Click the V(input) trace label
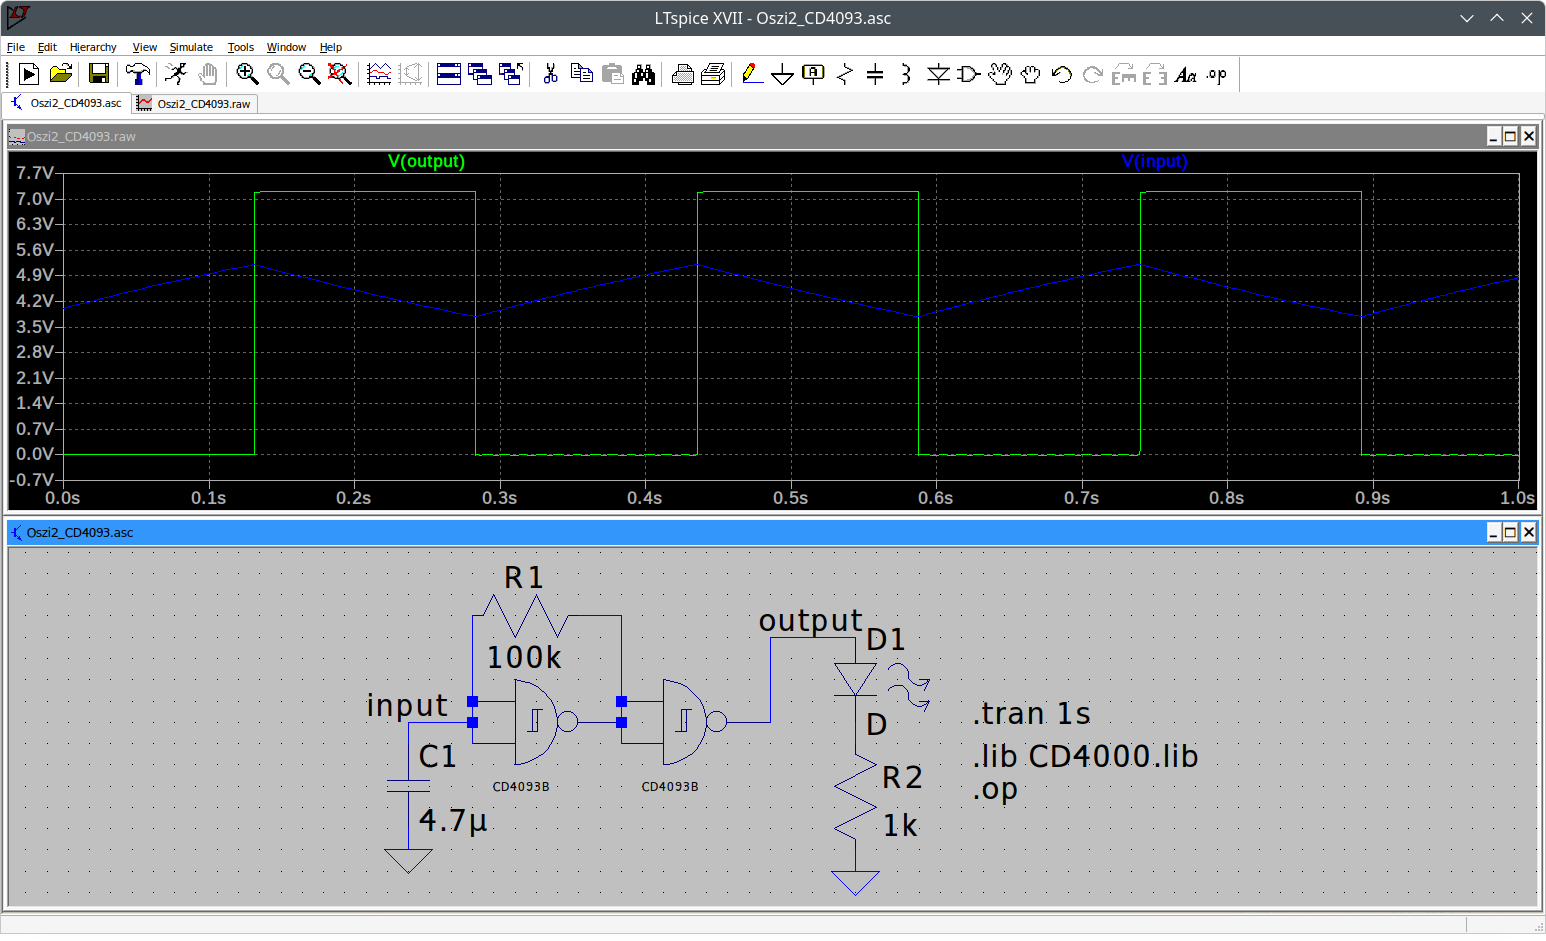The width and height of the screenshot is (1546, 941). coord(1154,161)
